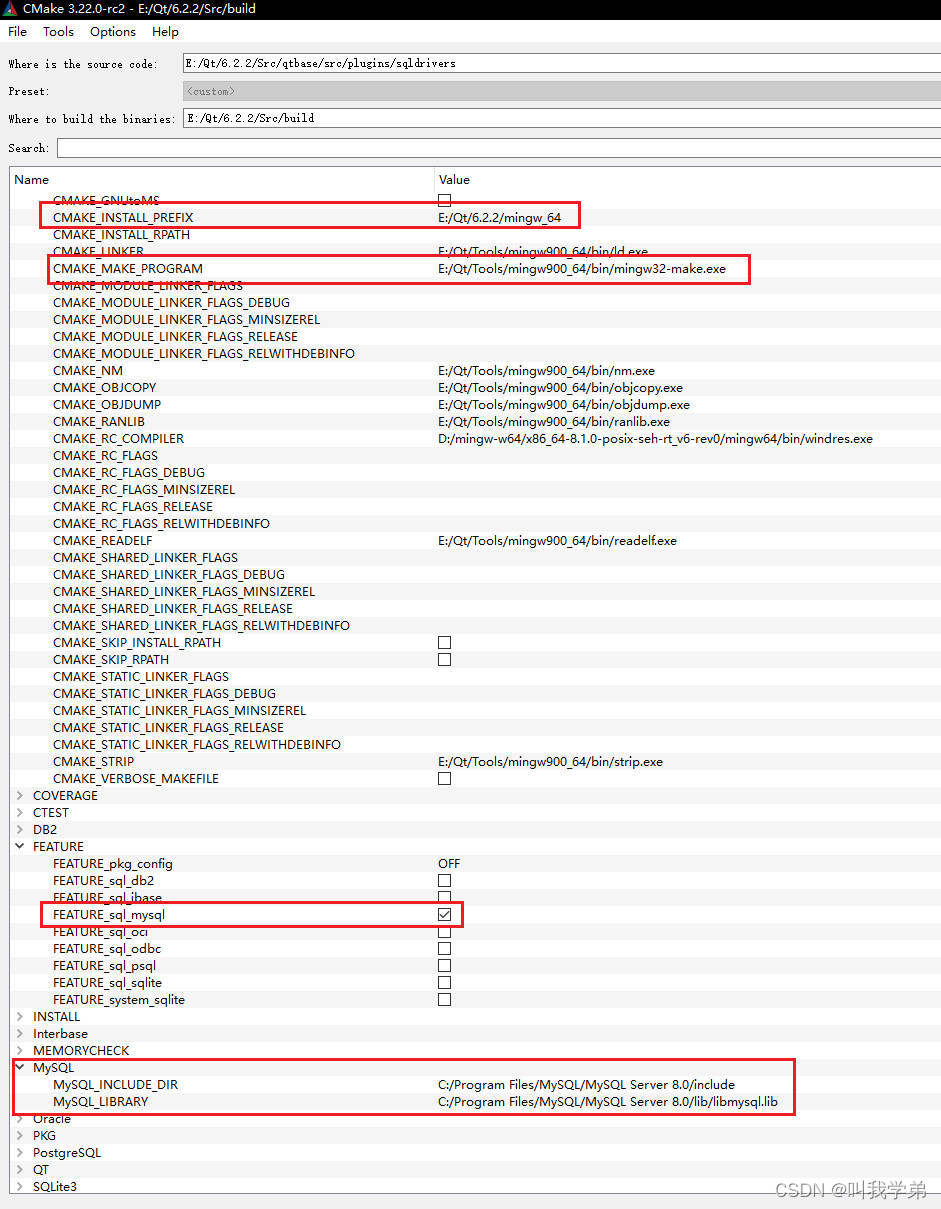Select the CMAKE_RC_FLAGS_RELWITHDEBINFO row

click(x=161, y=523)
